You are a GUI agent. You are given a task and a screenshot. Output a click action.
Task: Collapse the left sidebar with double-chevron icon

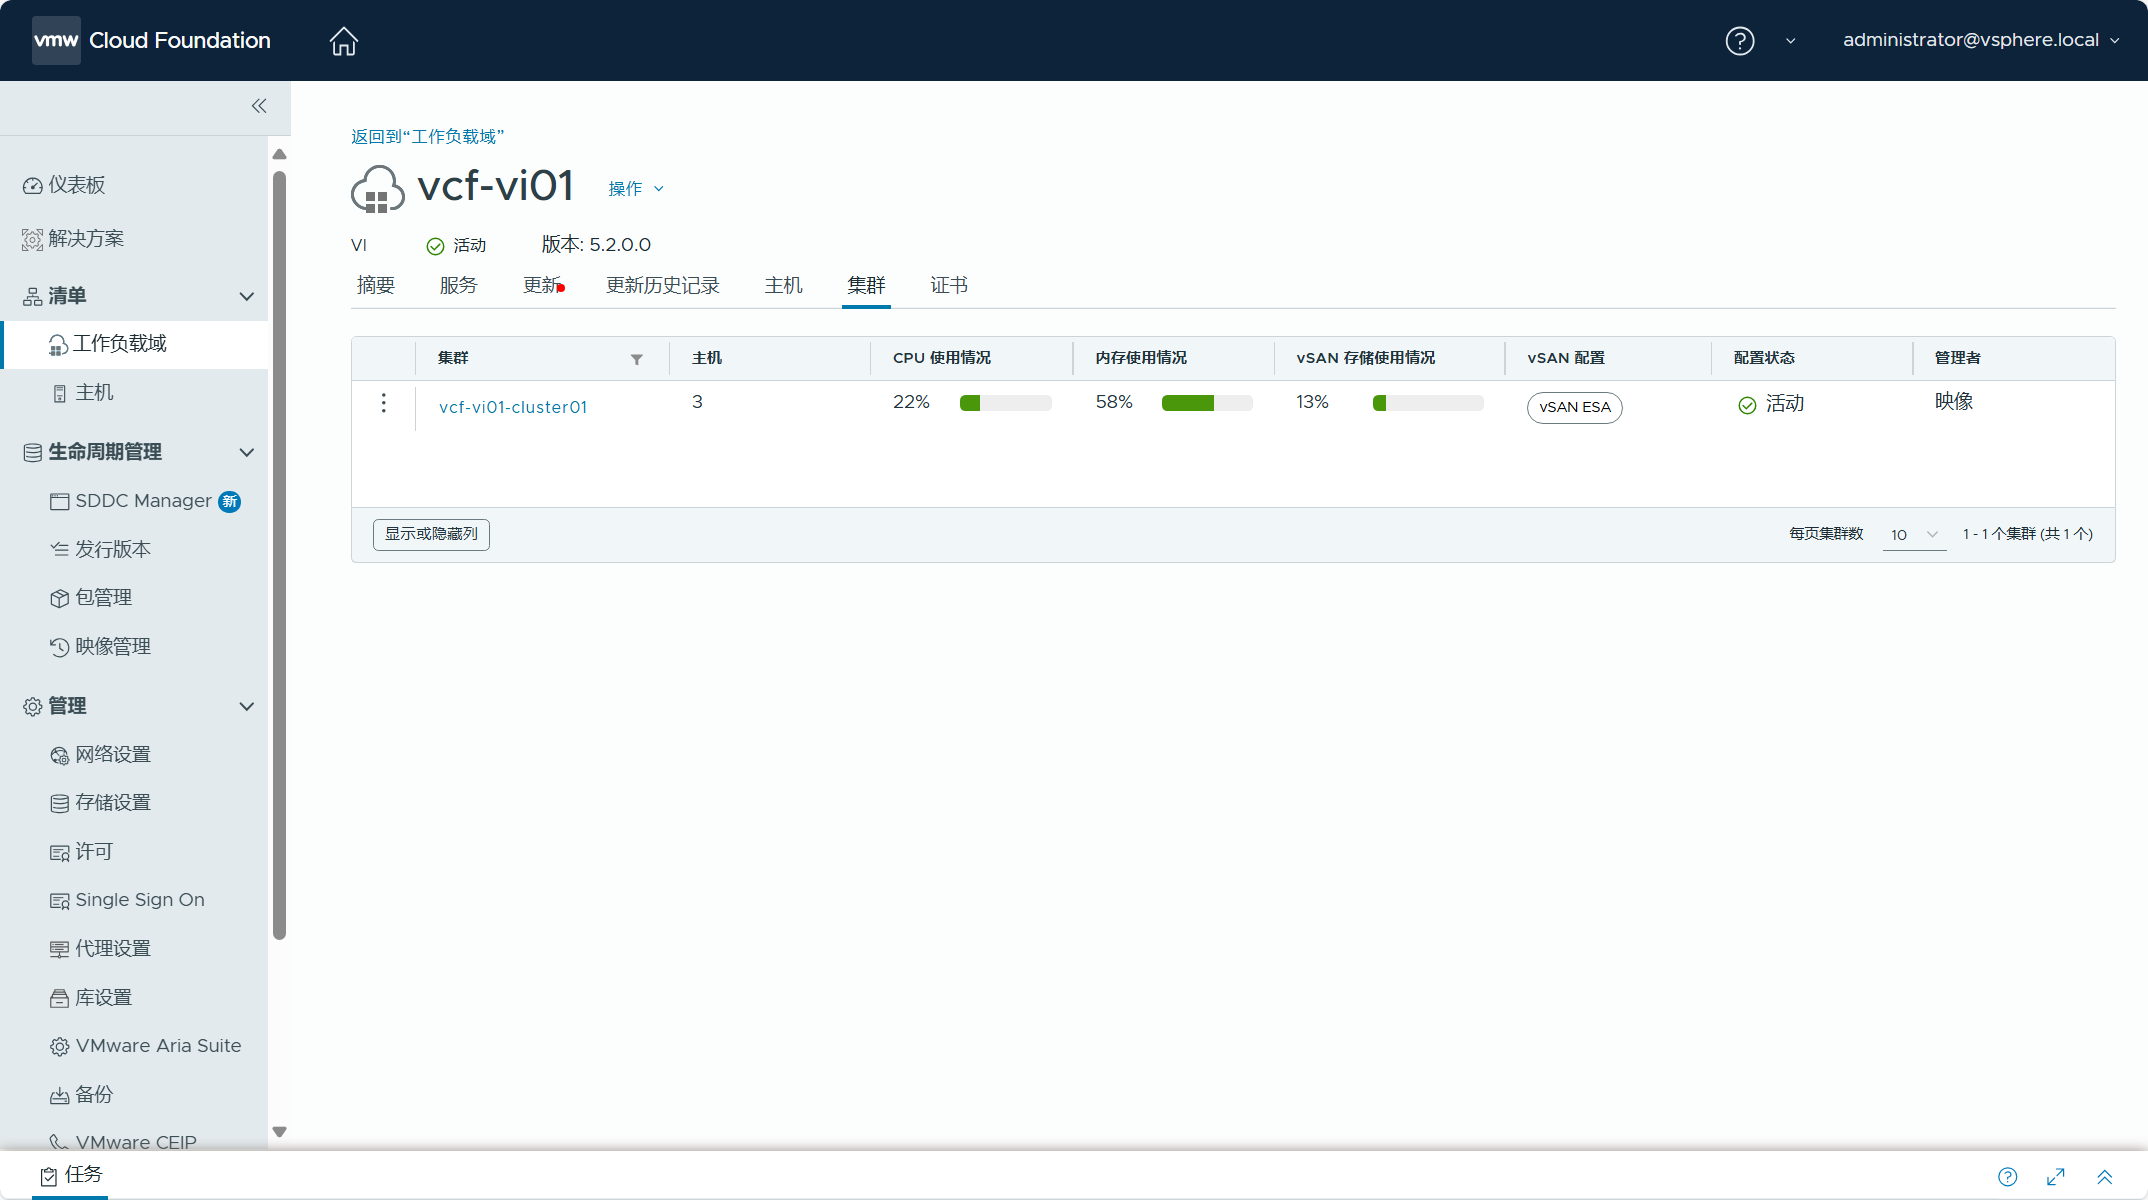coord(259,106)
